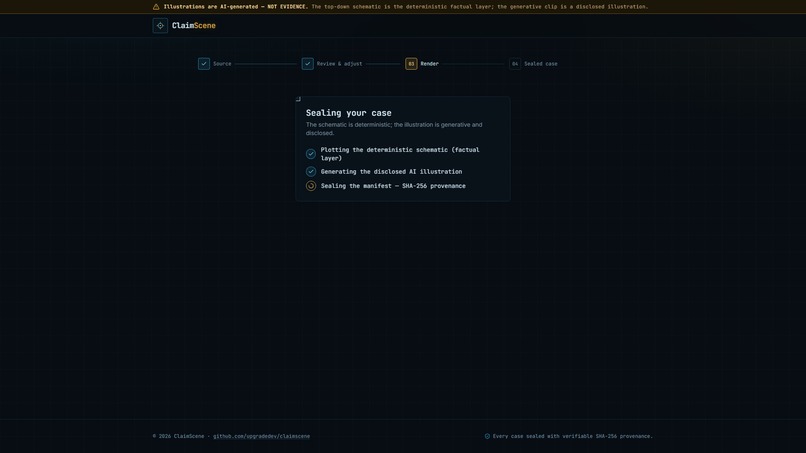Image resolution: width=806 pixels, height=453 pixels.
Task: Select the Sealed case step label
Action: (541, 64)
